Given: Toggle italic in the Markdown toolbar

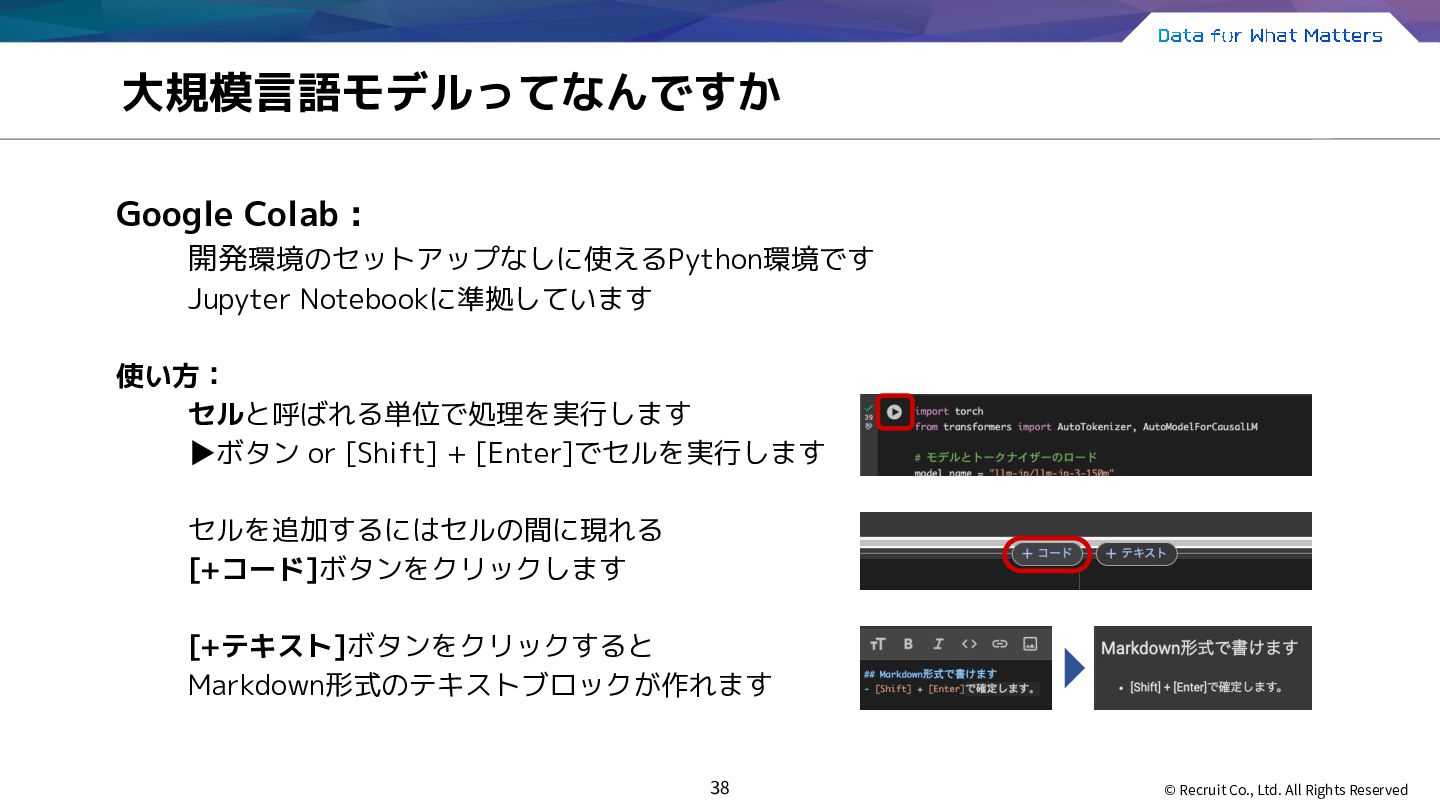Looking at the screenshot, I should coord(938,644).
